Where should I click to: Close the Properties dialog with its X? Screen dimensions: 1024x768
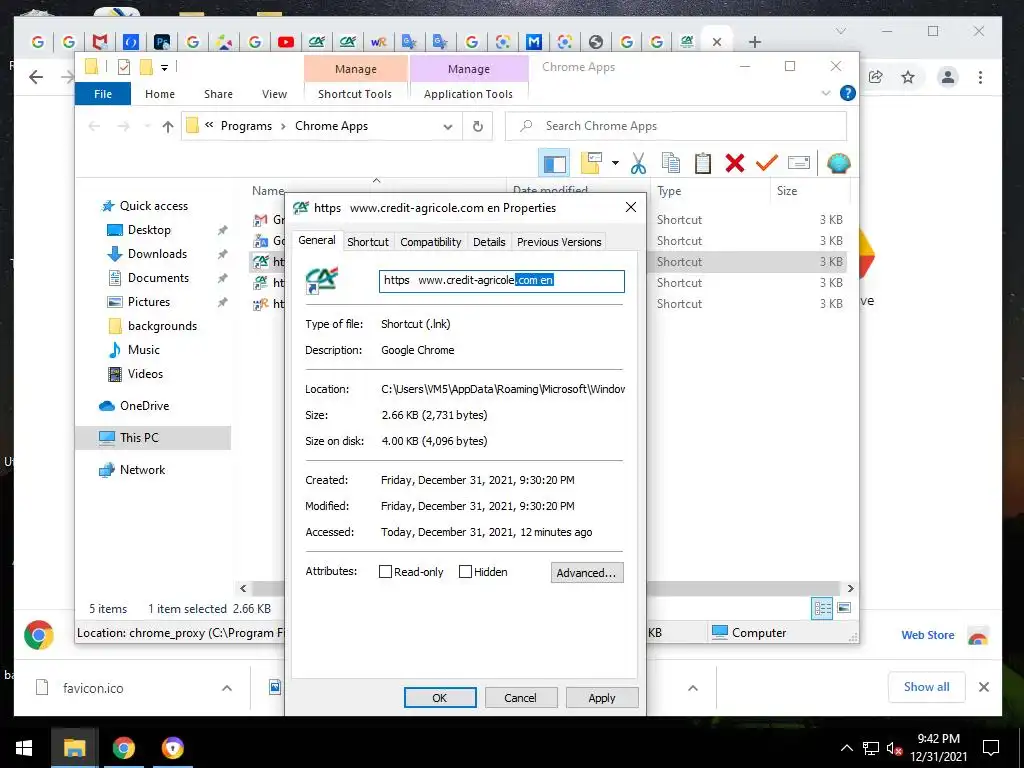(631, 208)
